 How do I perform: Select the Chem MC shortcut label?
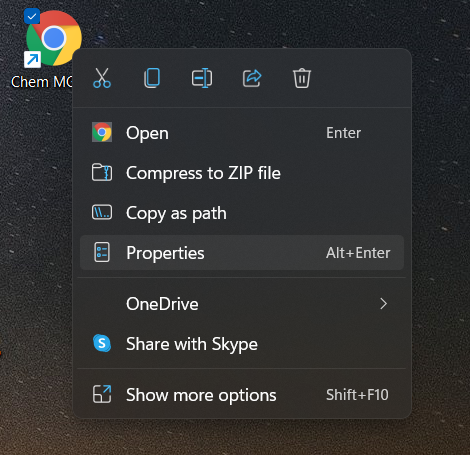(42, 82)
